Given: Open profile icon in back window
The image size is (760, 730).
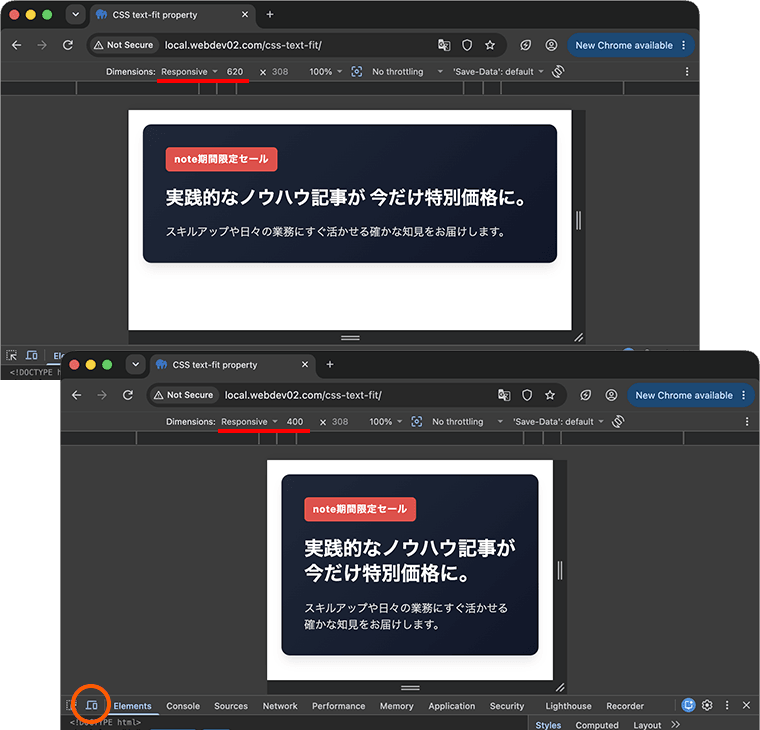Looking at the screenshot, I should click(x=551, y=45).
